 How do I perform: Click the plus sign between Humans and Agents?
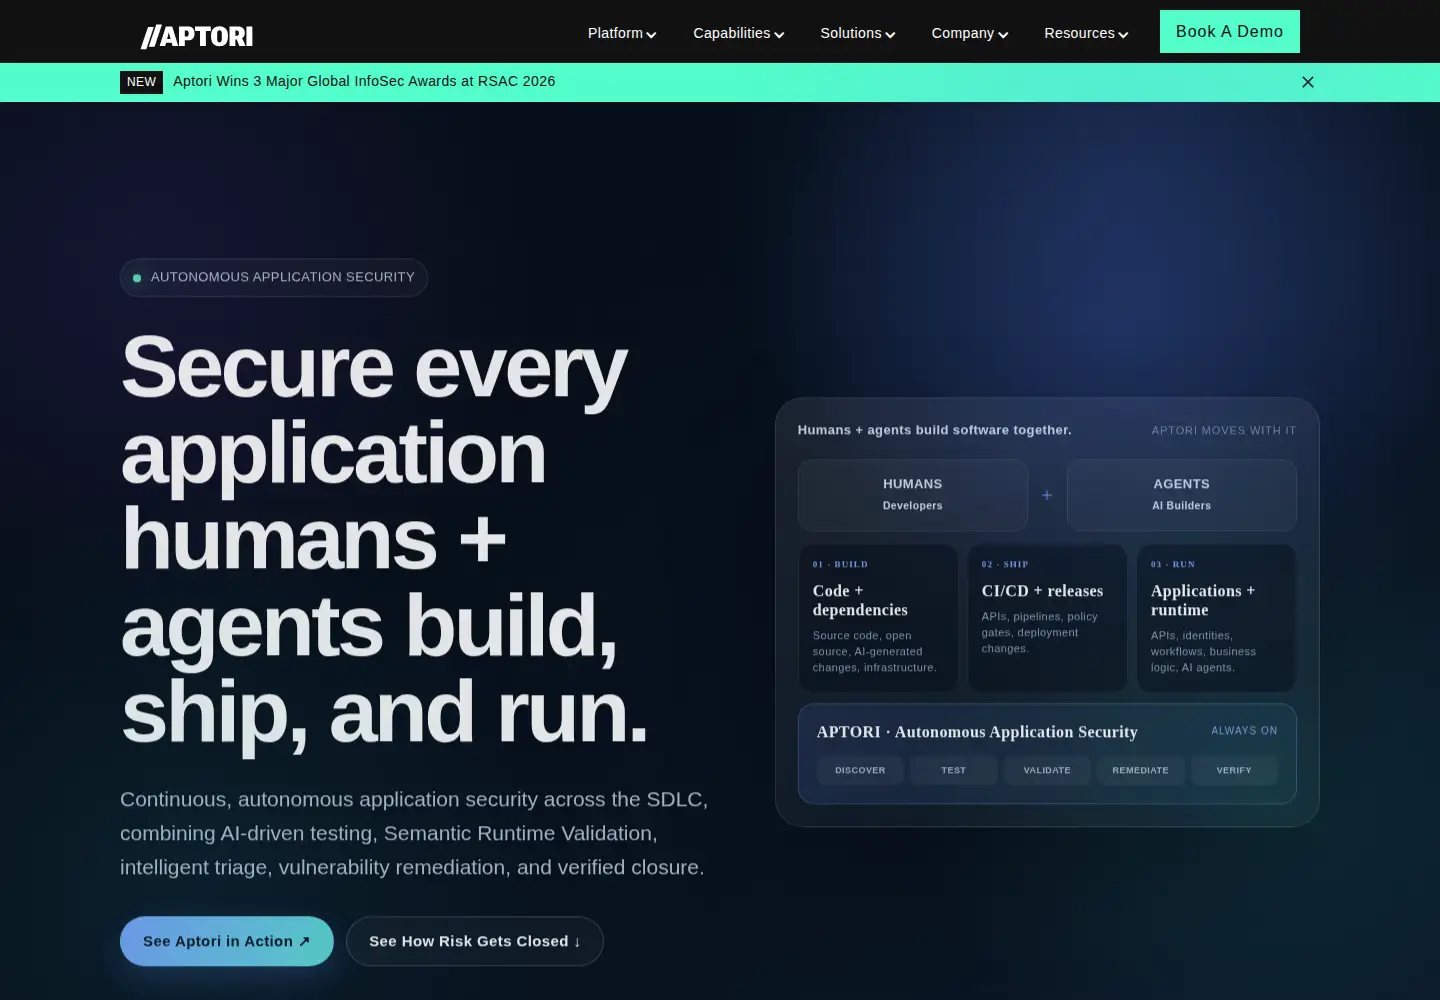(x=1047, y=495)
